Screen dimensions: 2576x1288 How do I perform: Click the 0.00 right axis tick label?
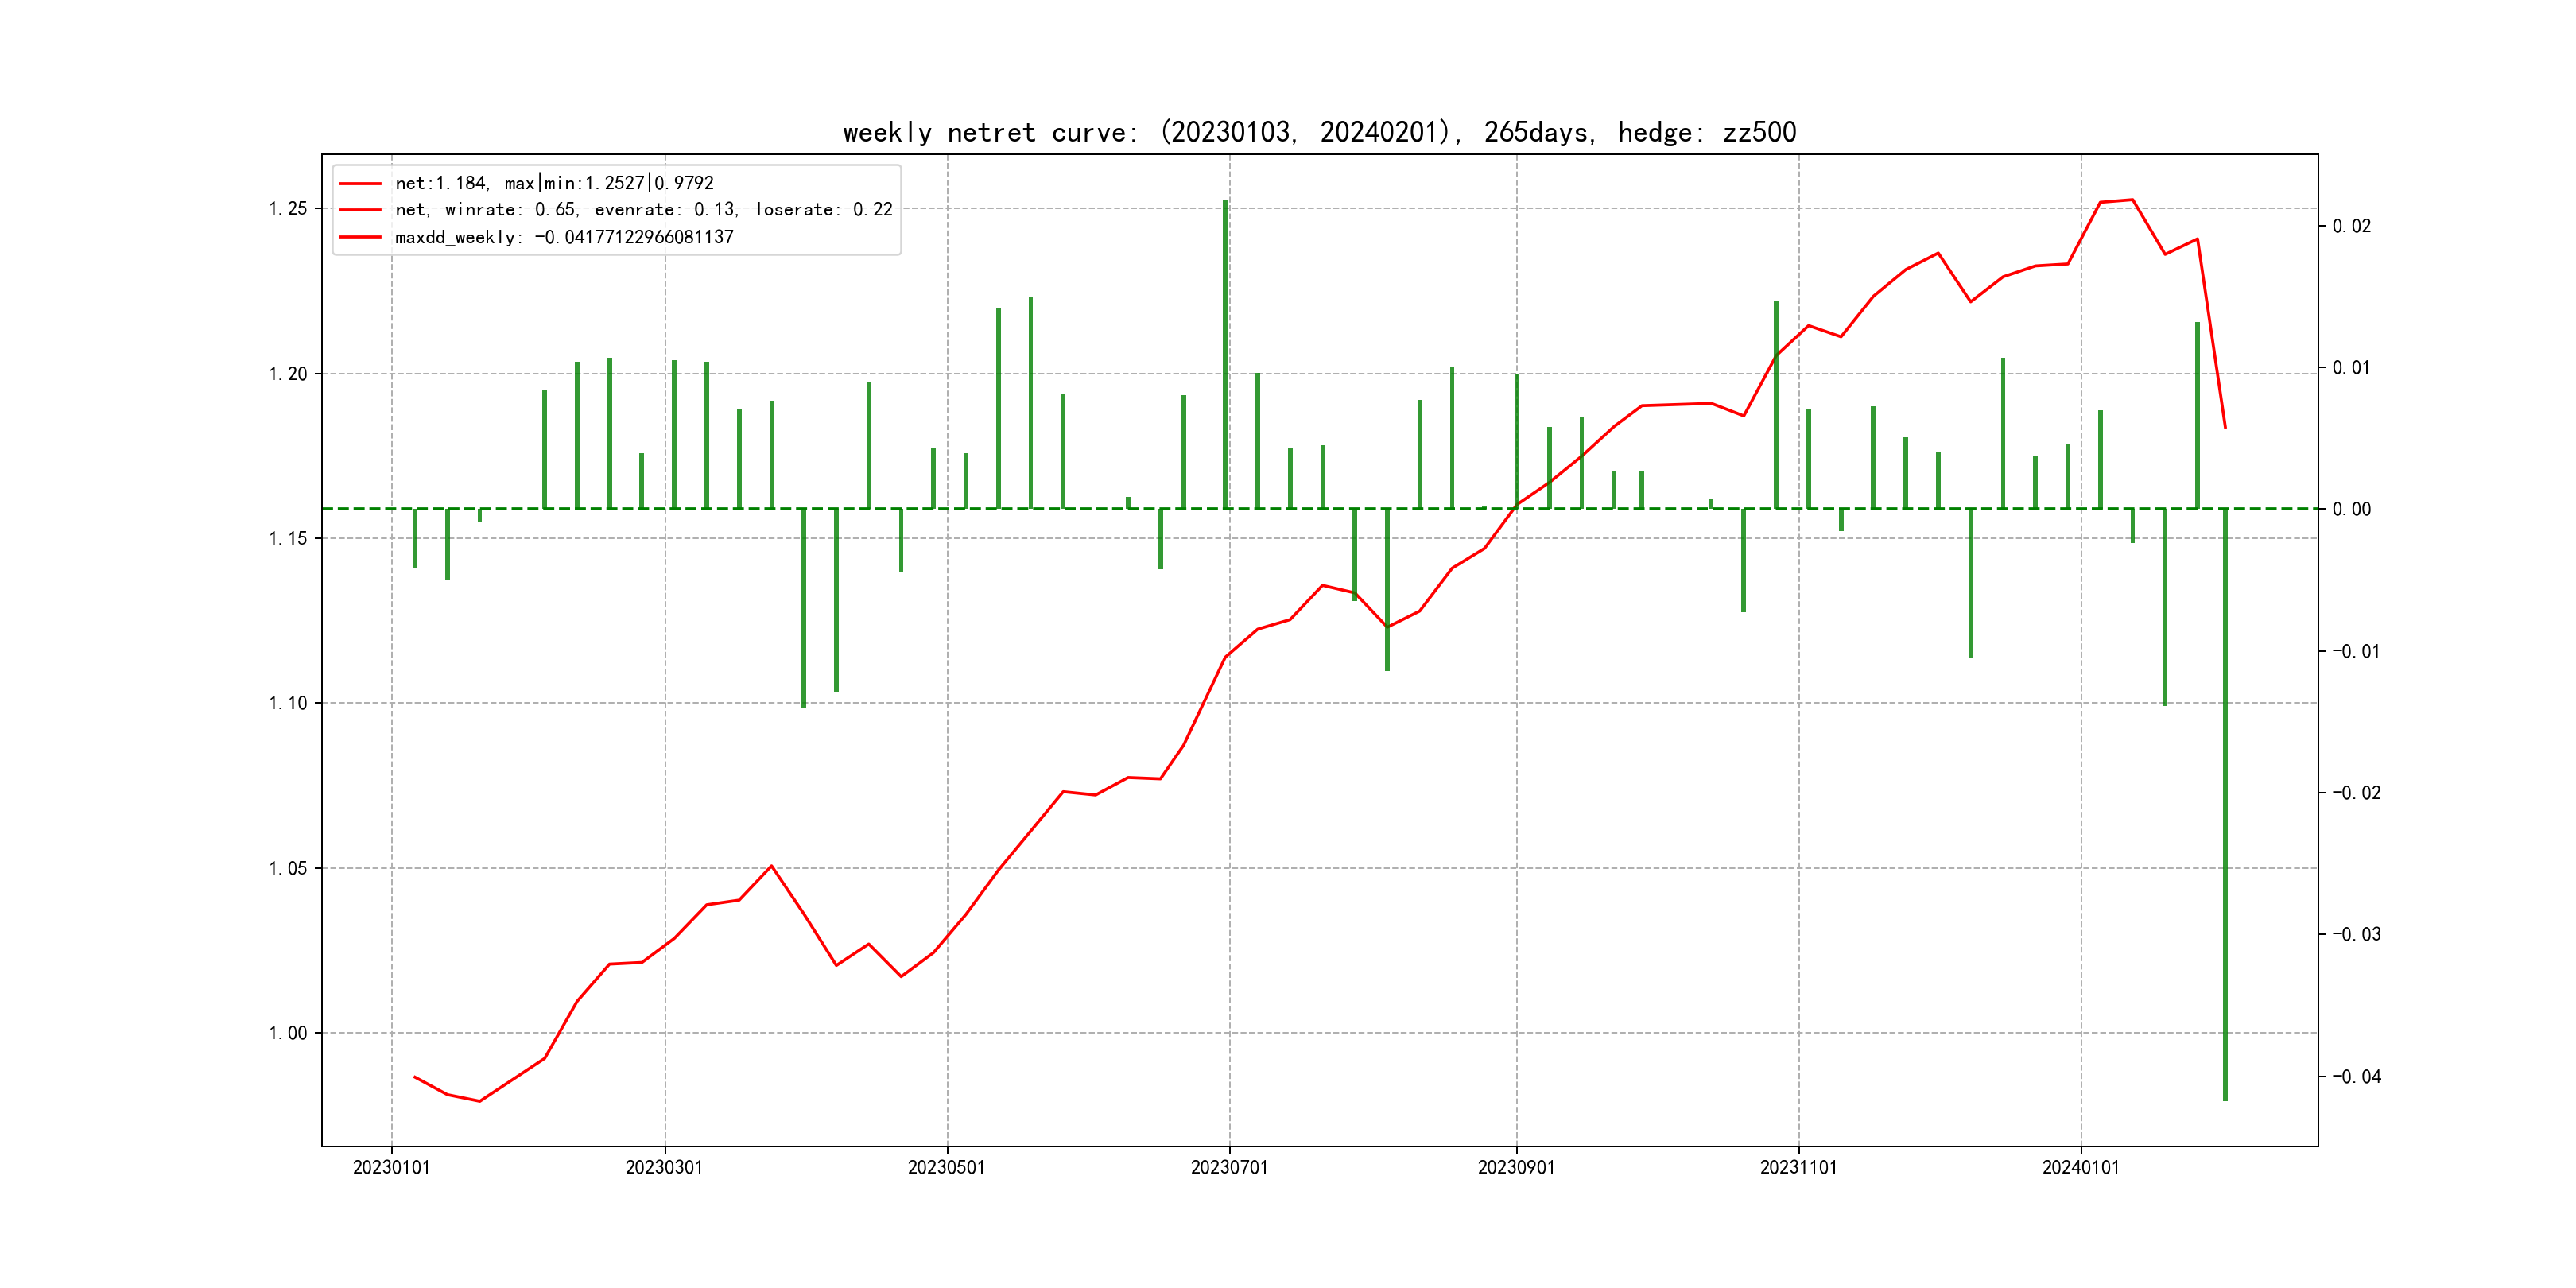click(x=2351, y=509)
